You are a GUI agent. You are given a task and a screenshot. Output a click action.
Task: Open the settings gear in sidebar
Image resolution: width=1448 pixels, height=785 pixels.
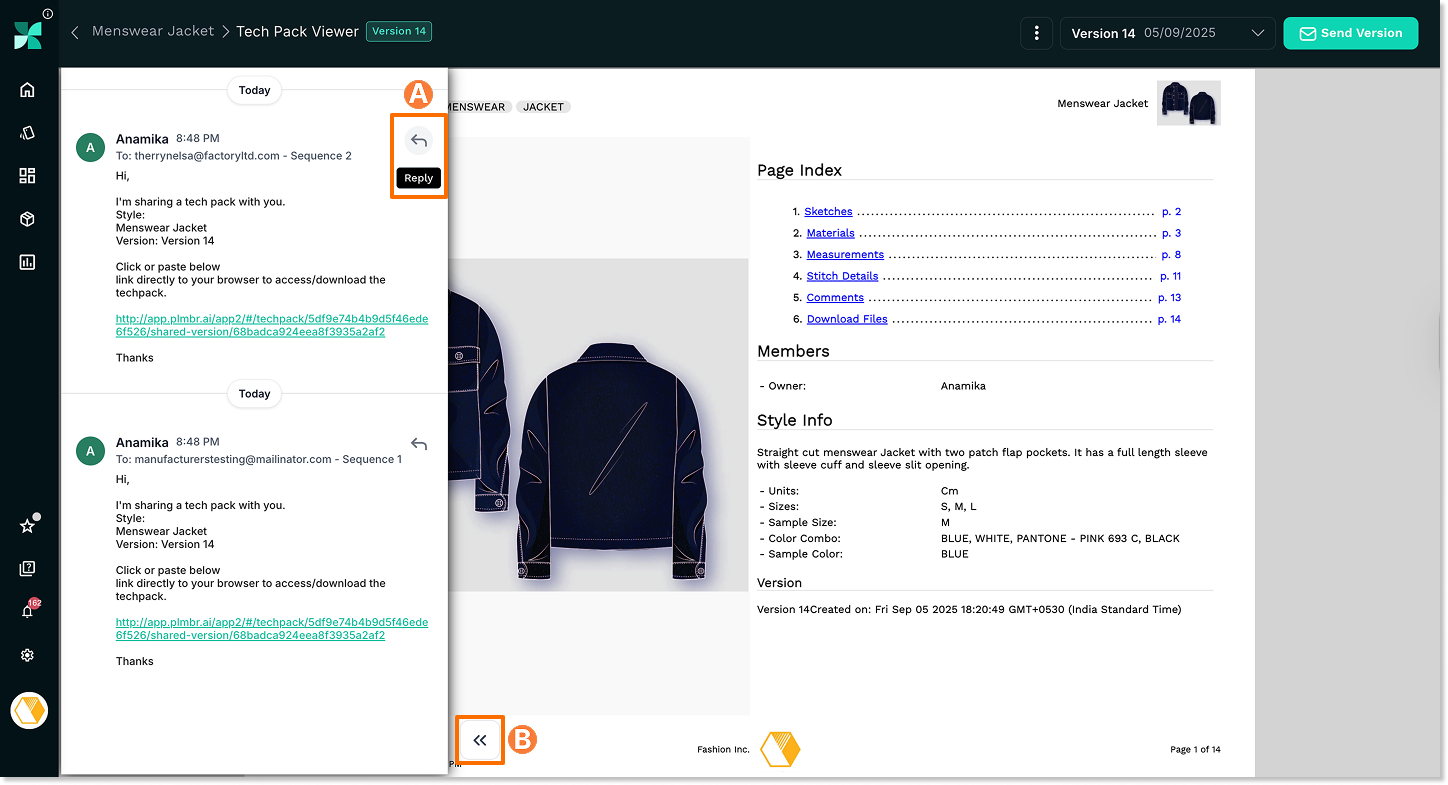(x=27, y=655)
